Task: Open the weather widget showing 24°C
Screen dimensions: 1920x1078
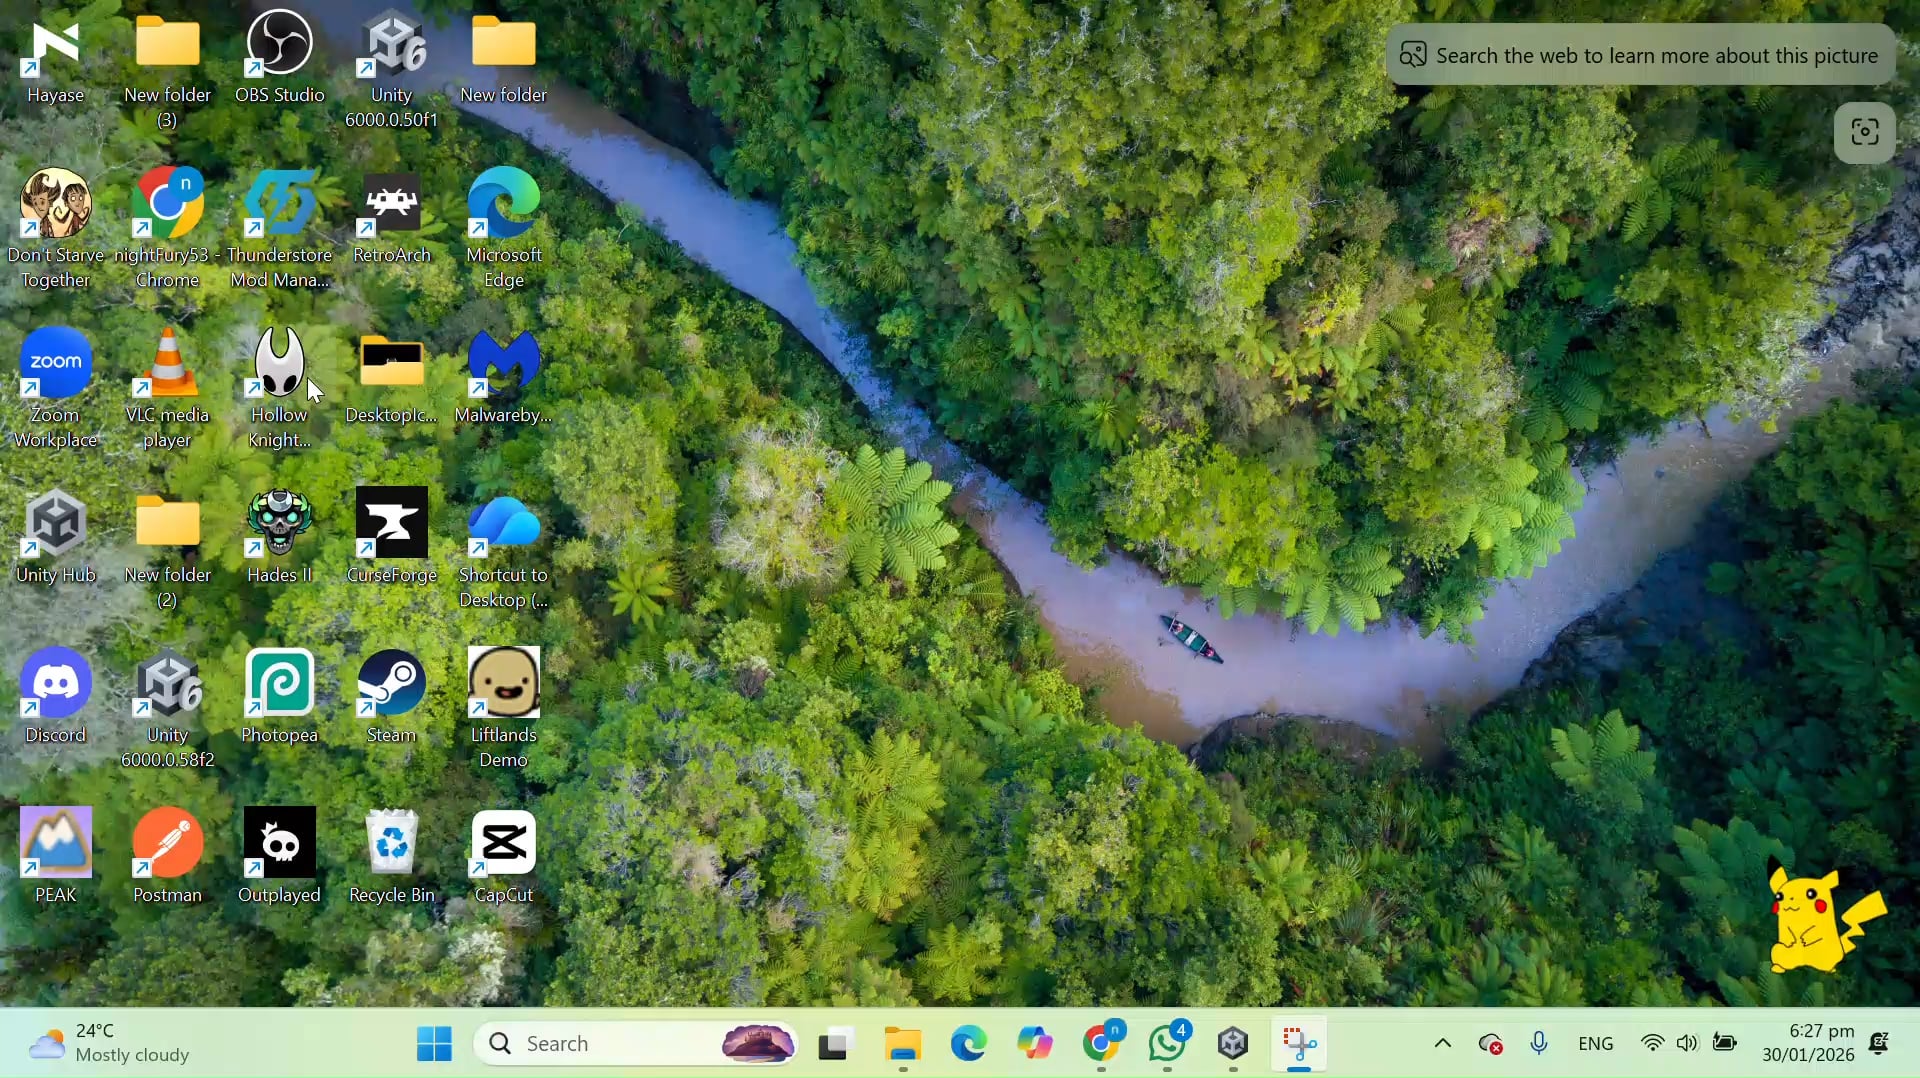Action: (x=110, y=1043)
